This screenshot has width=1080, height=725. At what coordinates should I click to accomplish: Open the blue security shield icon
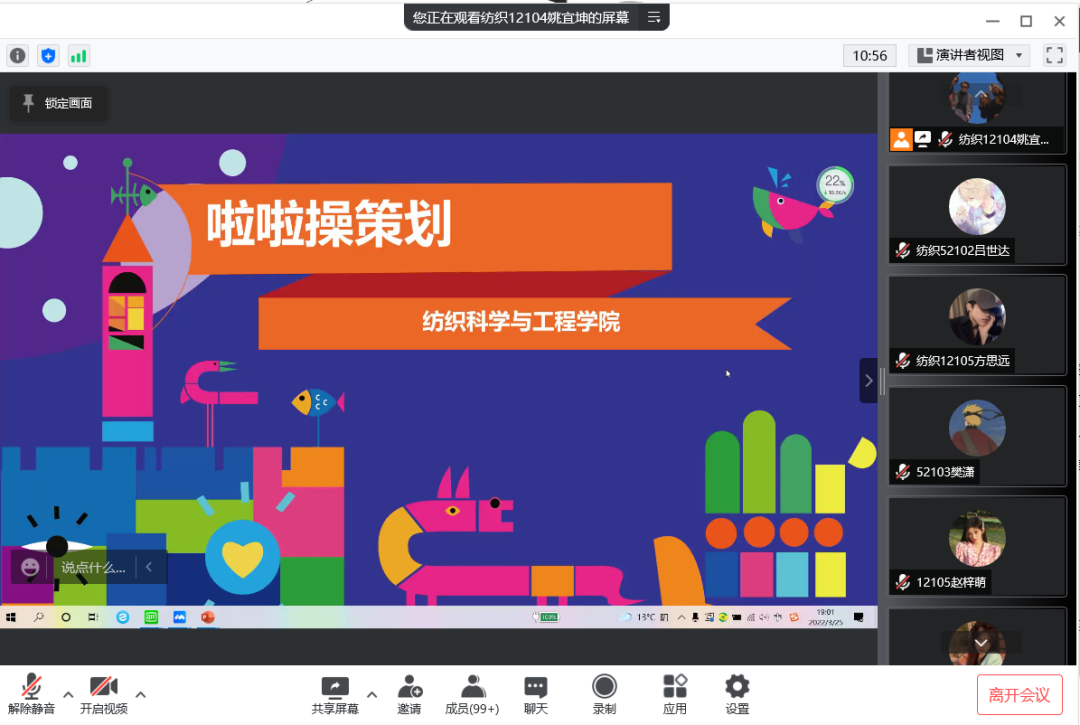pos(48,56)
